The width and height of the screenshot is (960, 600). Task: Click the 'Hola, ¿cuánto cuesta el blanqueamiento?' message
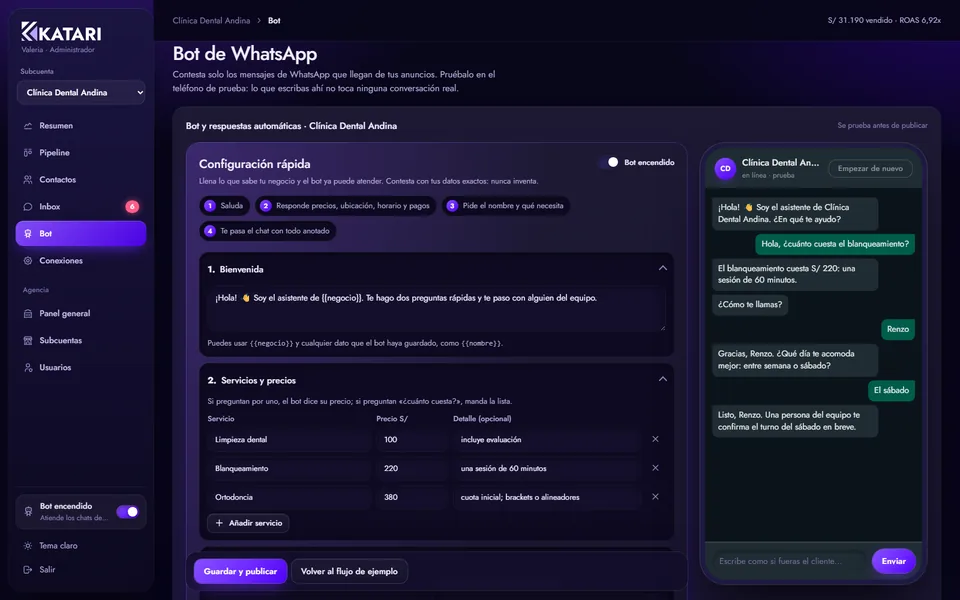click(x=834, y=244)
